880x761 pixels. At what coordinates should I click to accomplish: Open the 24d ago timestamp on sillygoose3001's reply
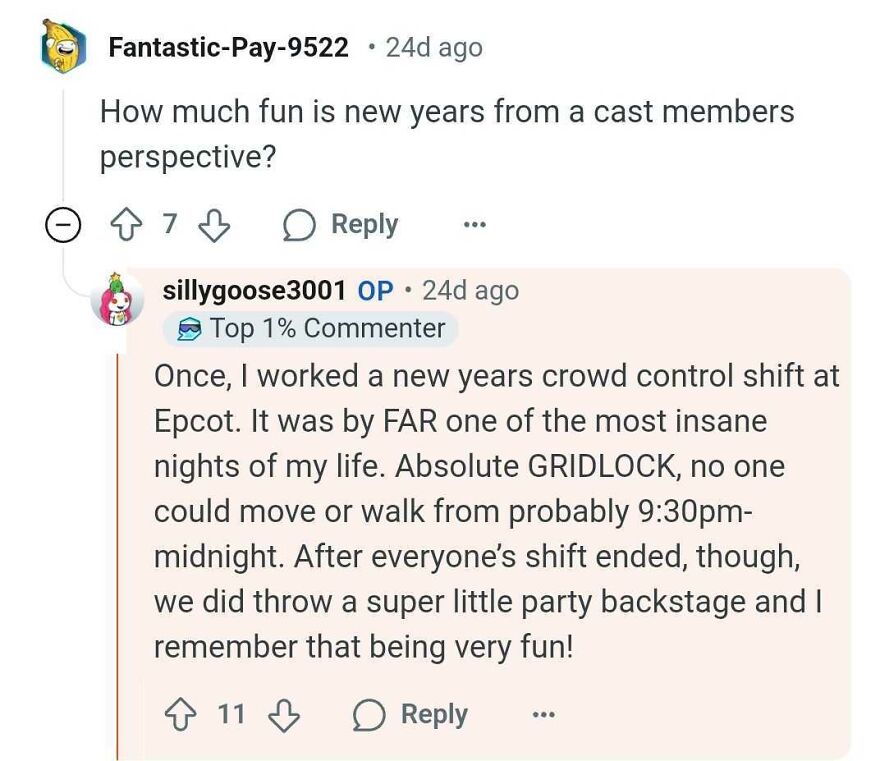[x=470, y=291]
